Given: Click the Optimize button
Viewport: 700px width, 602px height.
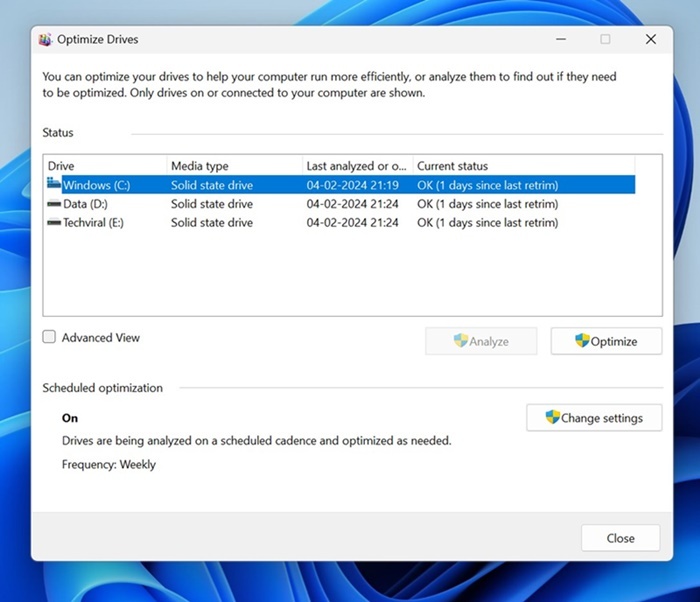Looking at the screenshot, I should [606, 341].
